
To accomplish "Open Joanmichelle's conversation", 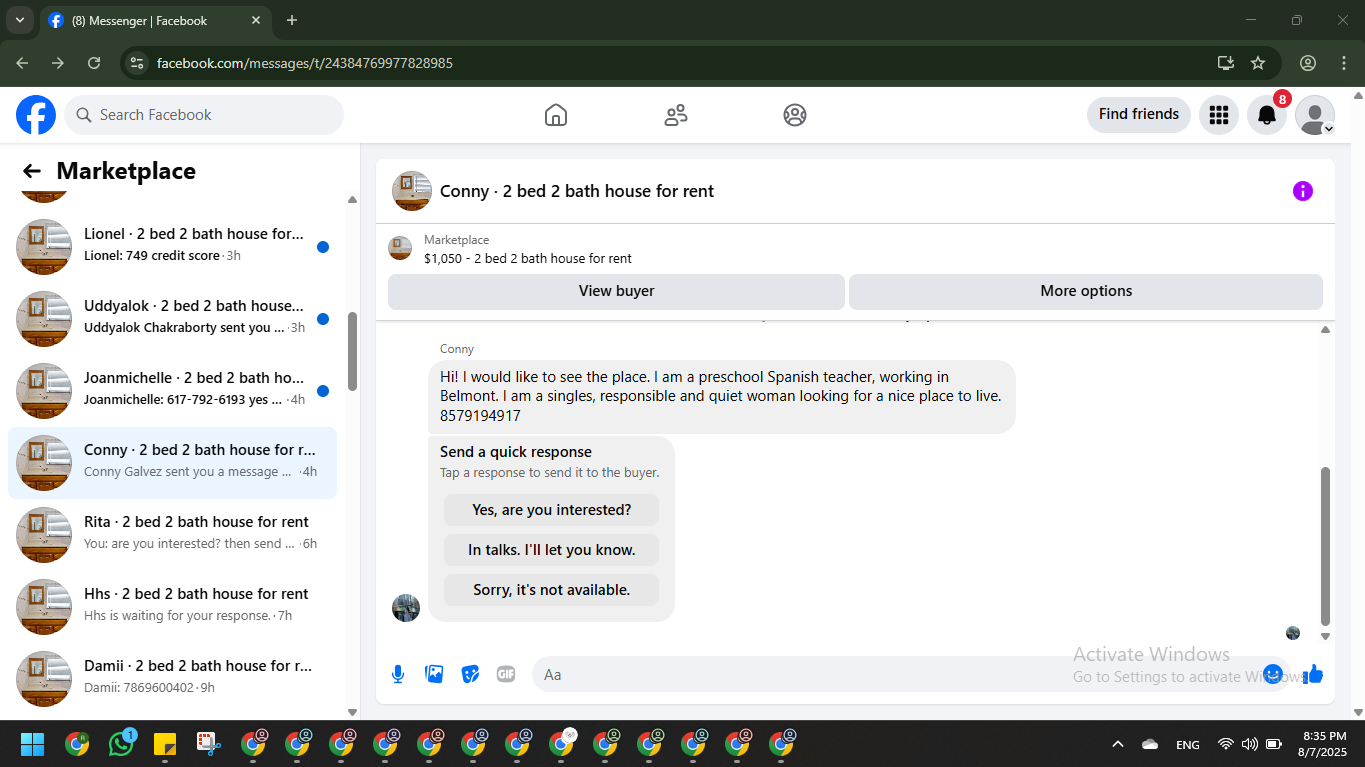I will 172,390.
